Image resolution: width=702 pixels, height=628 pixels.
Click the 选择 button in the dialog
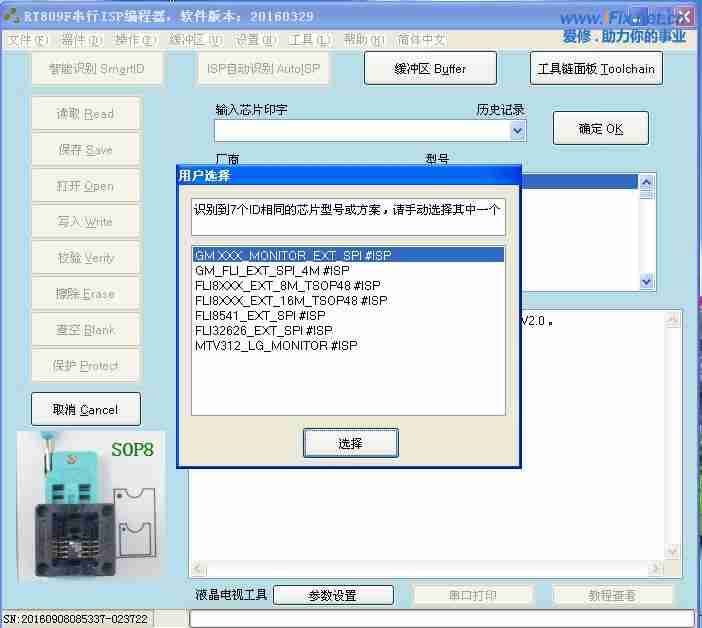(350, 443)
